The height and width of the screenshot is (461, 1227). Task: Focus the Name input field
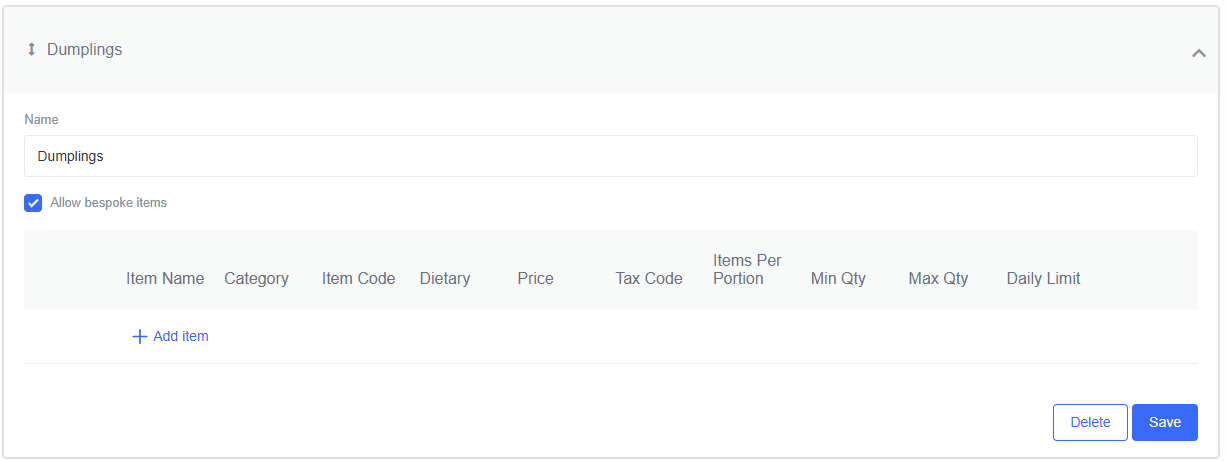610,156
